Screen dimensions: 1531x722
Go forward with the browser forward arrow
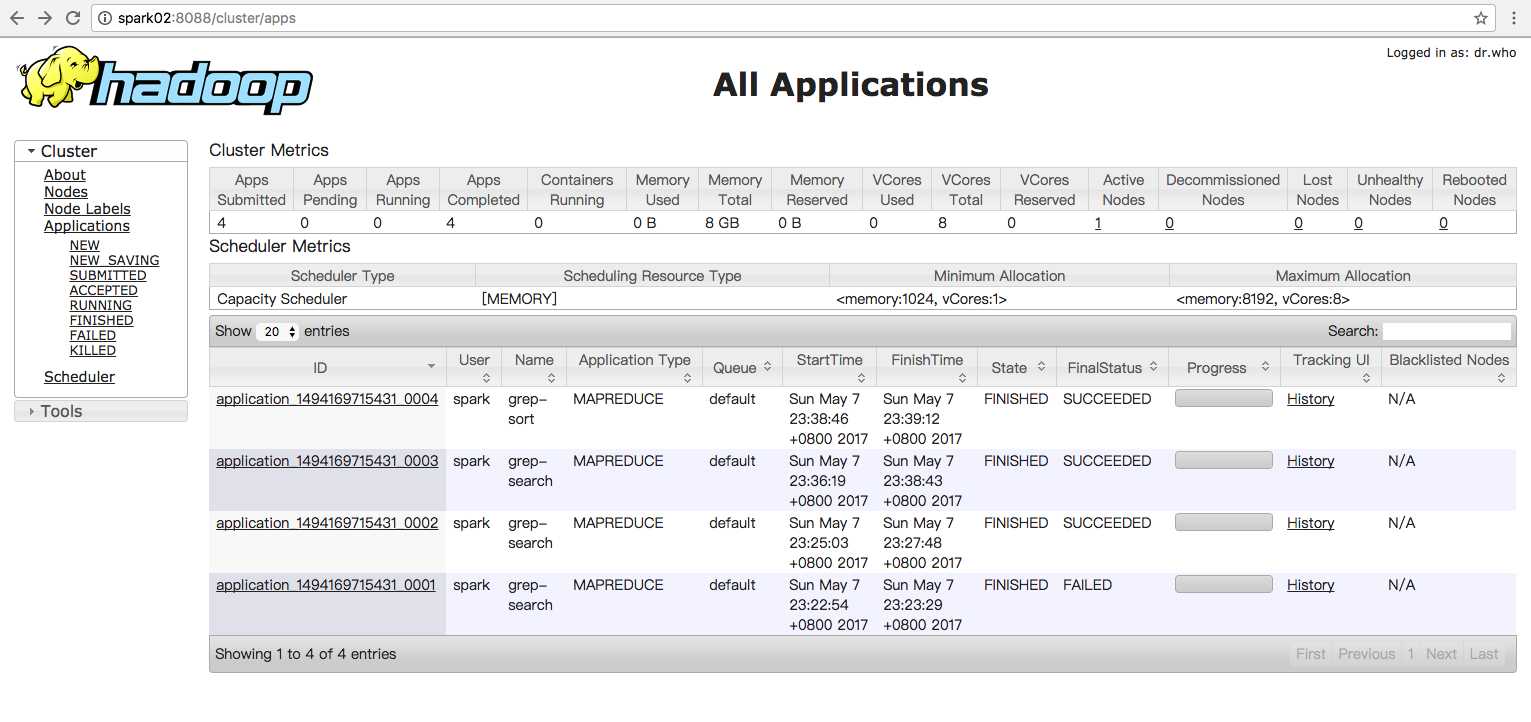(x=45, y=18)
